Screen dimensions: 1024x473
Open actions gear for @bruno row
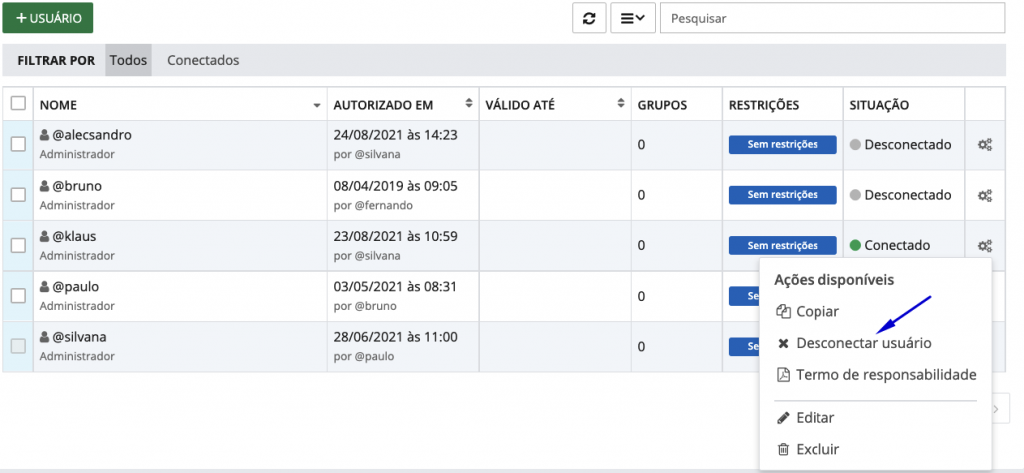tap(985, 195)
